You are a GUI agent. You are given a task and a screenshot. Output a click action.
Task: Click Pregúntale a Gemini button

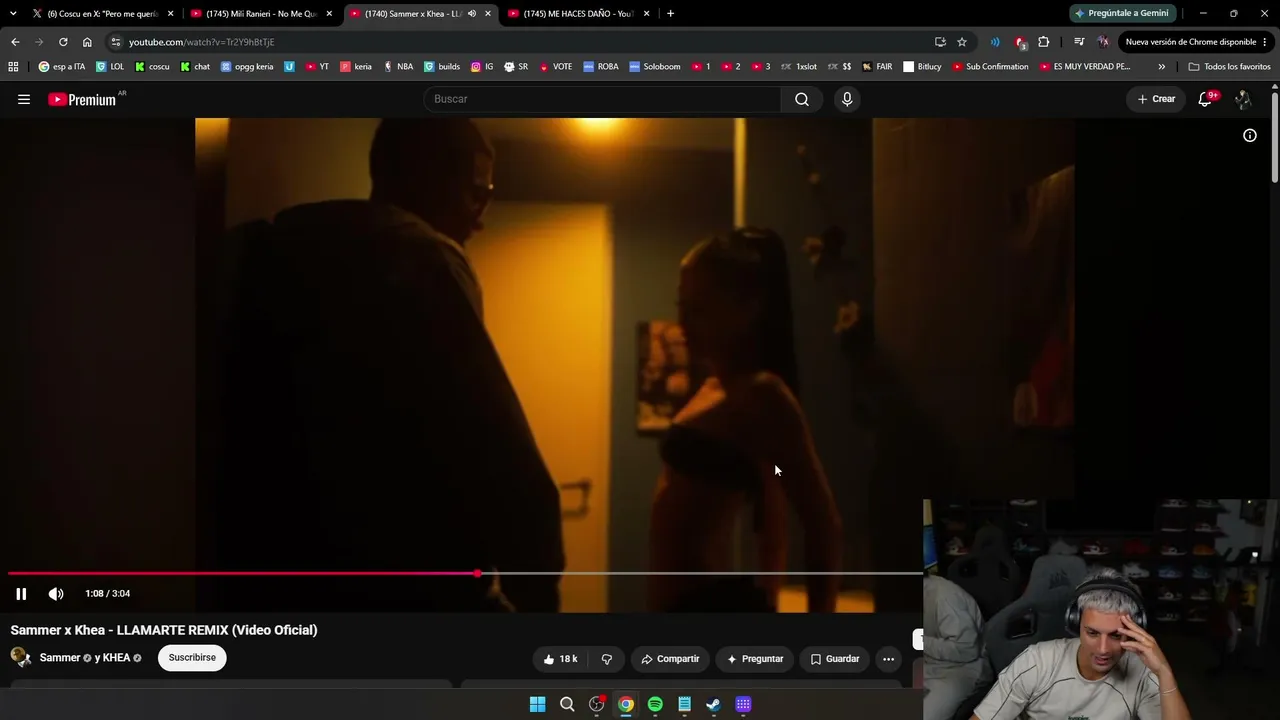1122,14
